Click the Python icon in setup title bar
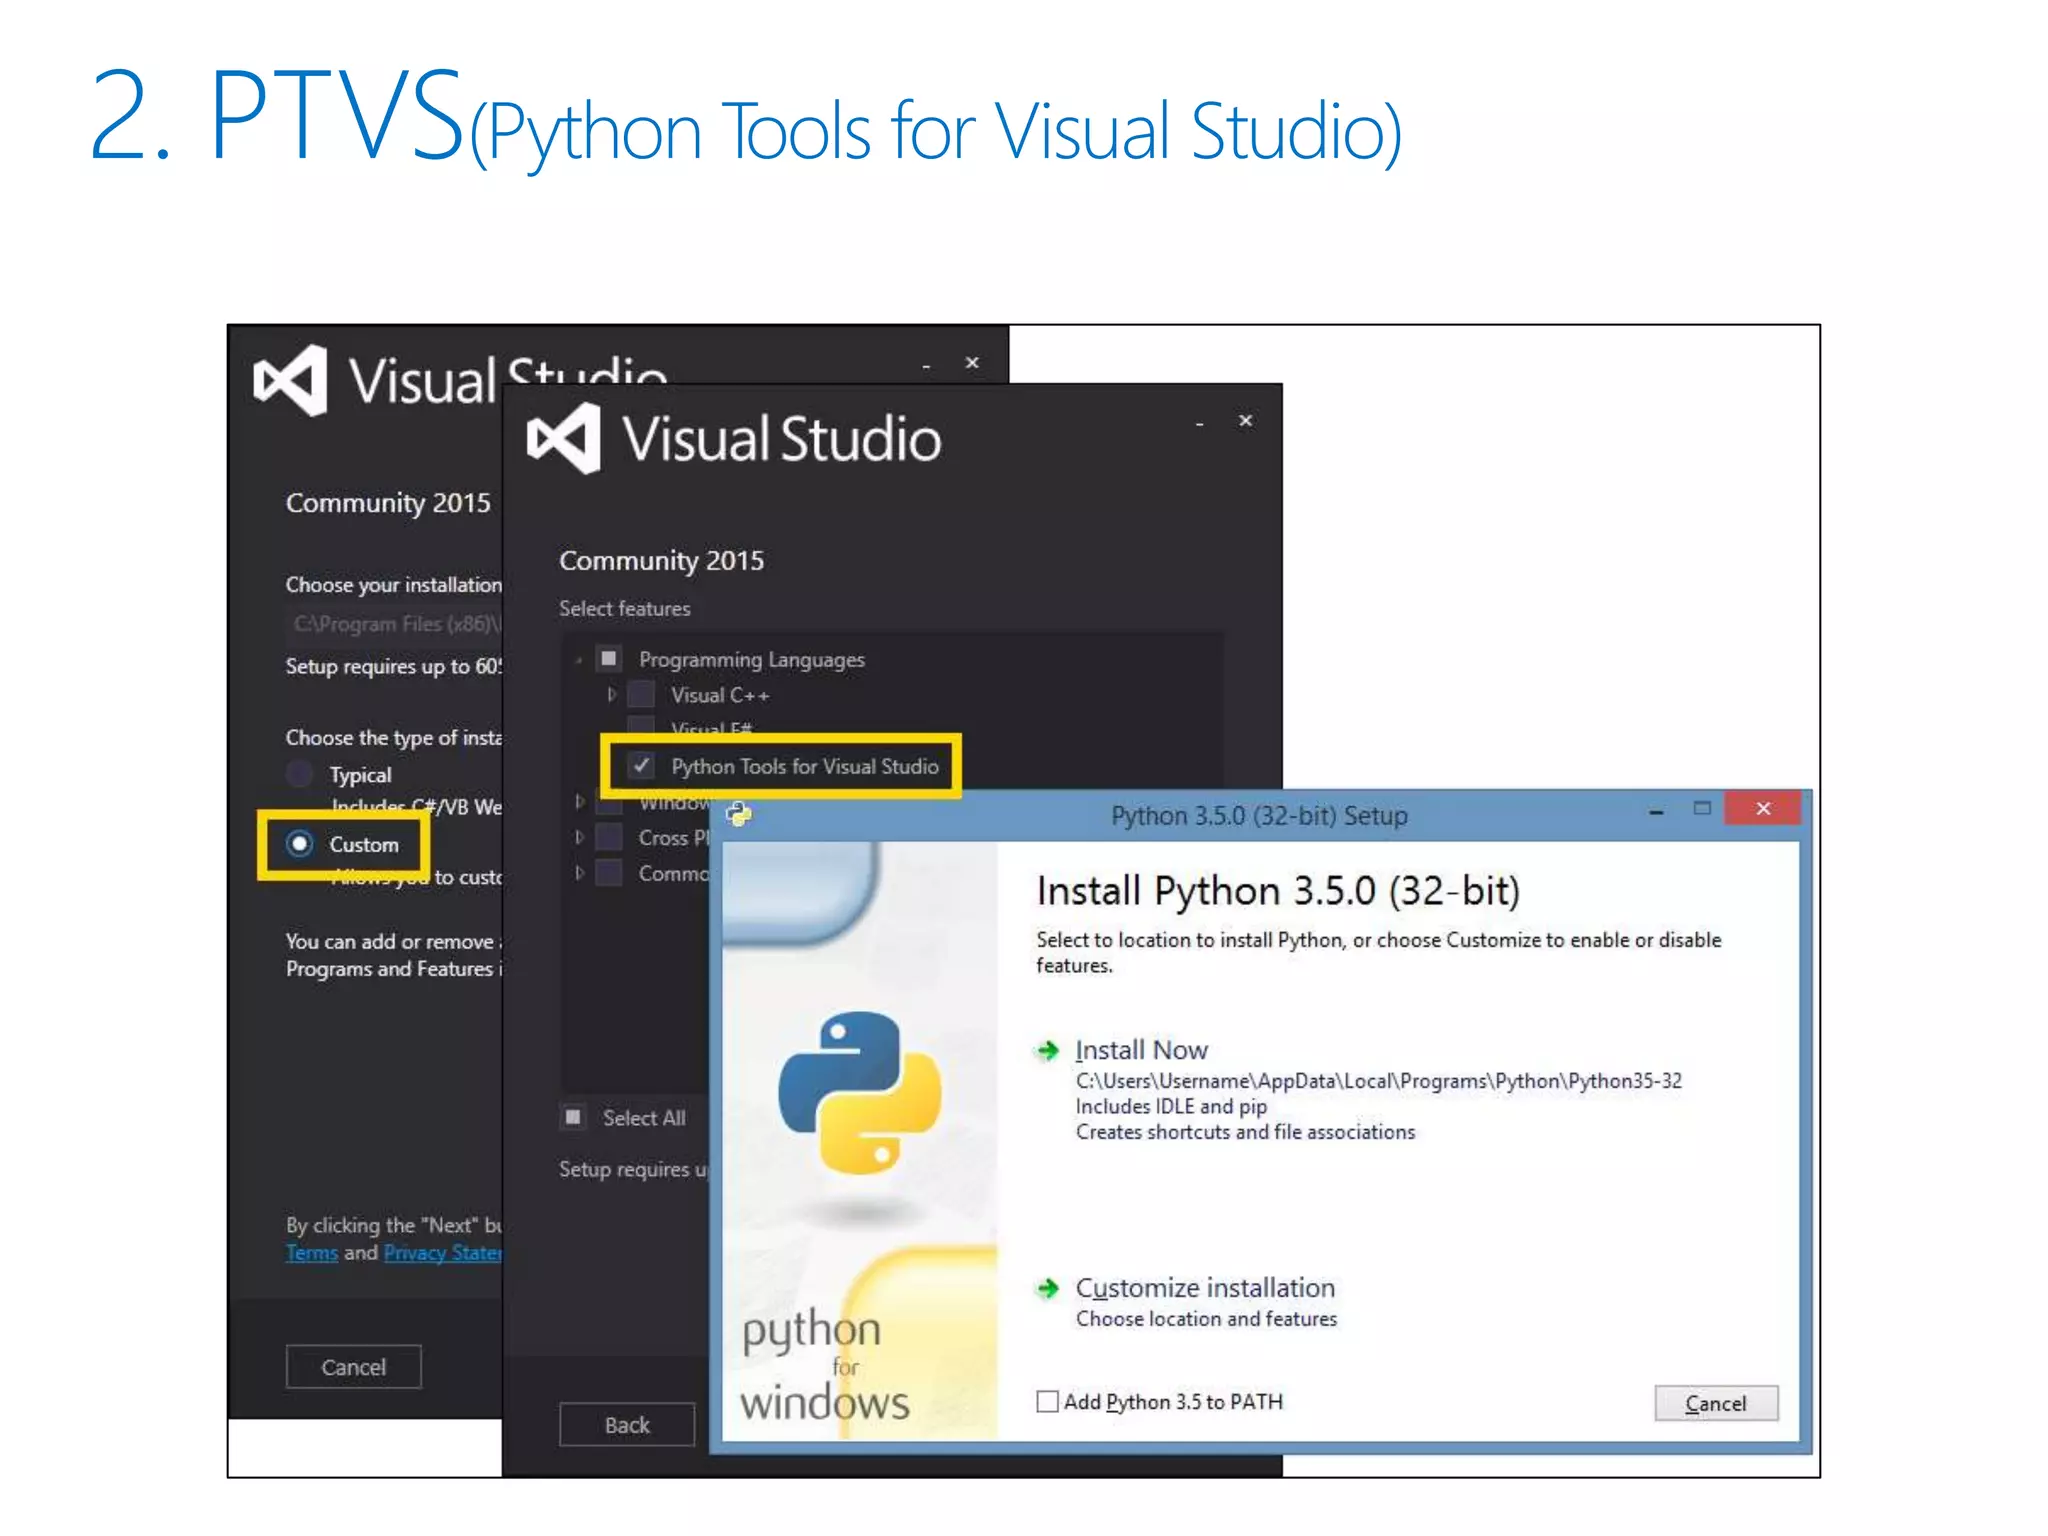2048x1536 pixels. pos(739,814)
